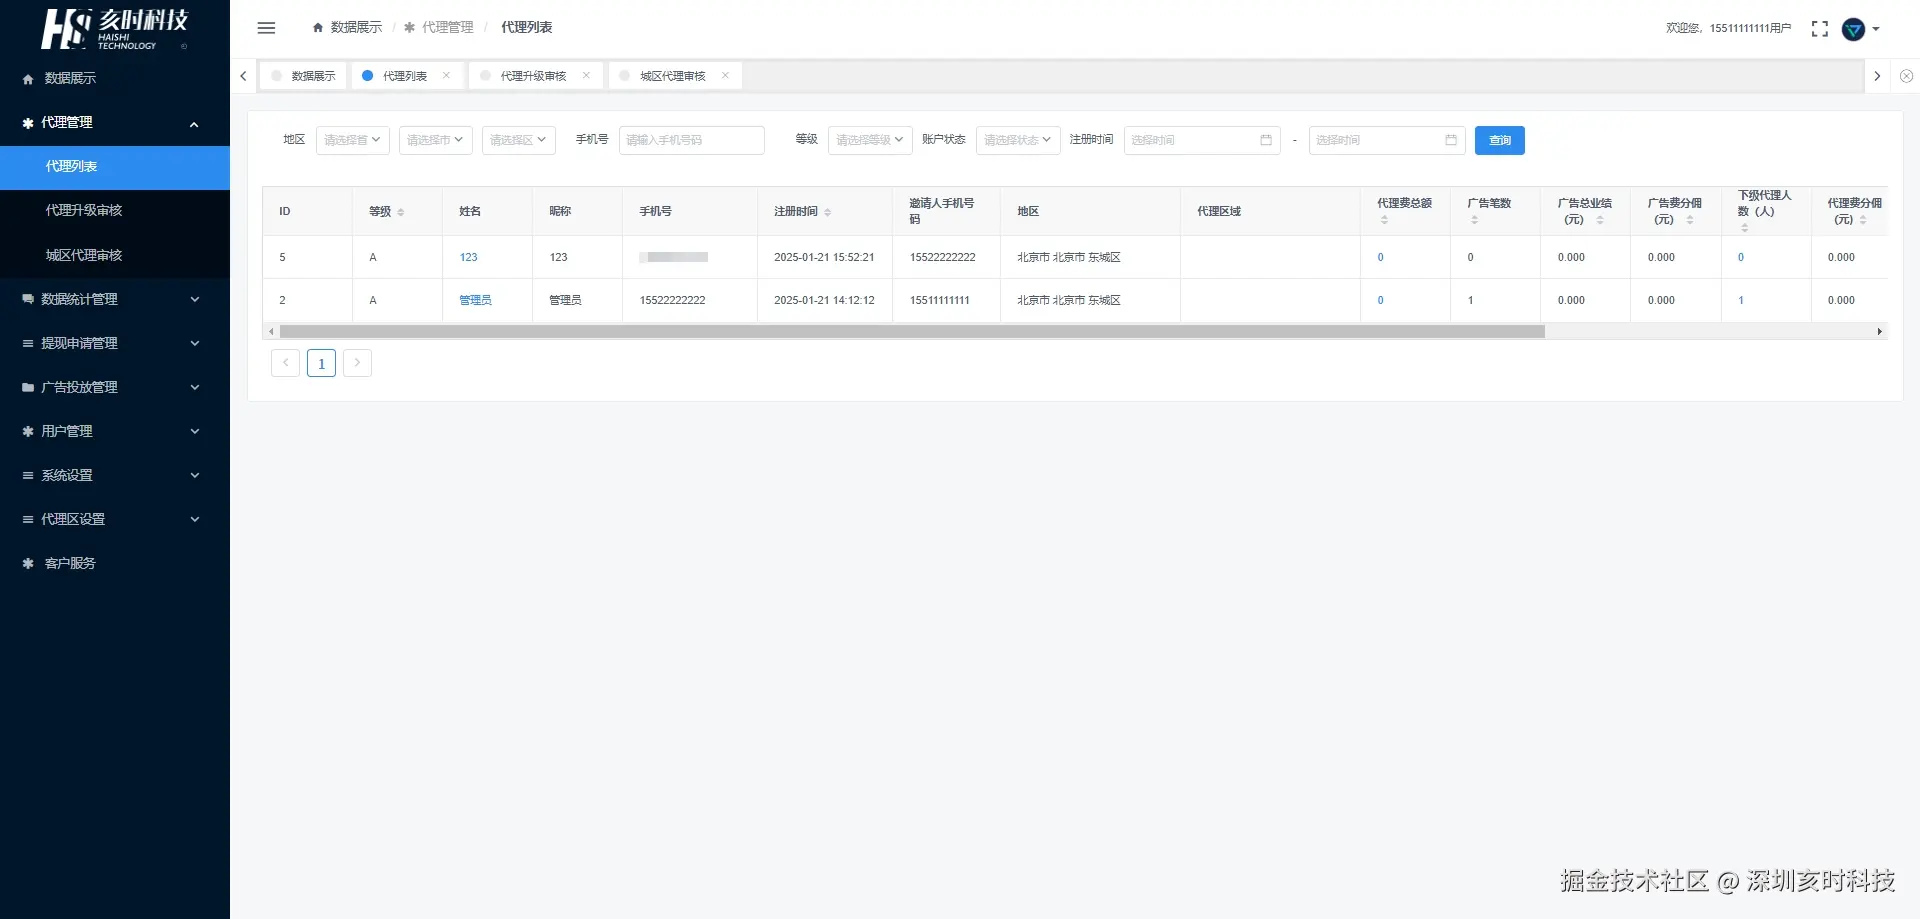Switch to the 数据展示 tab
This screenshot has width=1920, height=919.
(x=304, y=76)
